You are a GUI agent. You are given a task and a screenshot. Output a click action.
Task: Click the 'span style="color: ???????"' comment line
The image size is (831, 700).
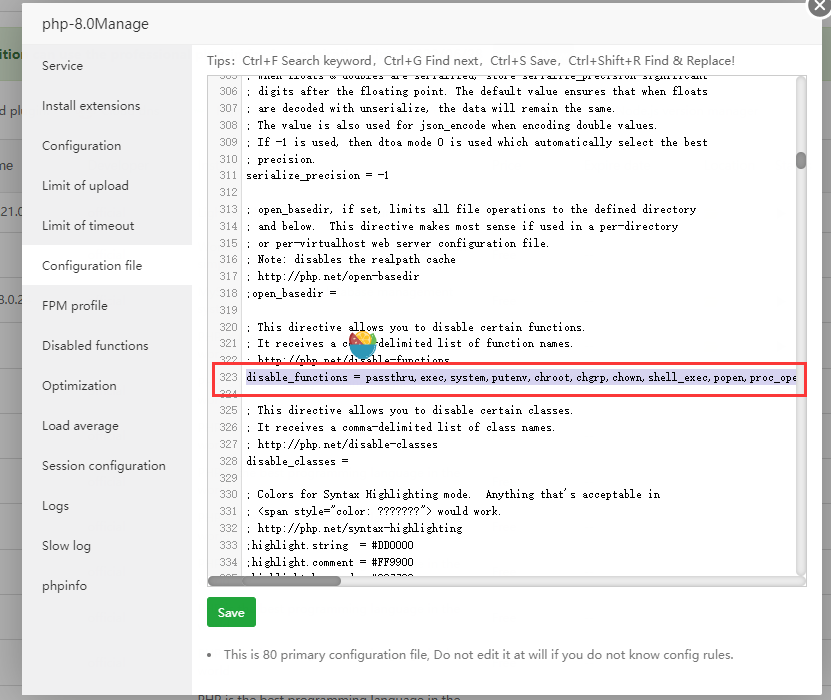point(374,511)
